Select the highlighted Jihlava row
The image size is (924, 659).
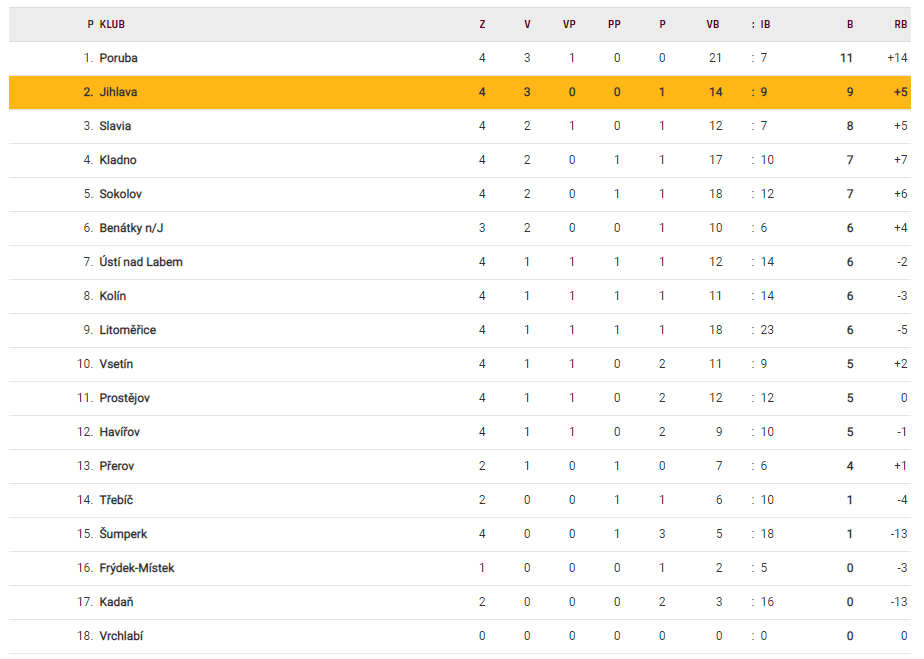coord(460,92)
